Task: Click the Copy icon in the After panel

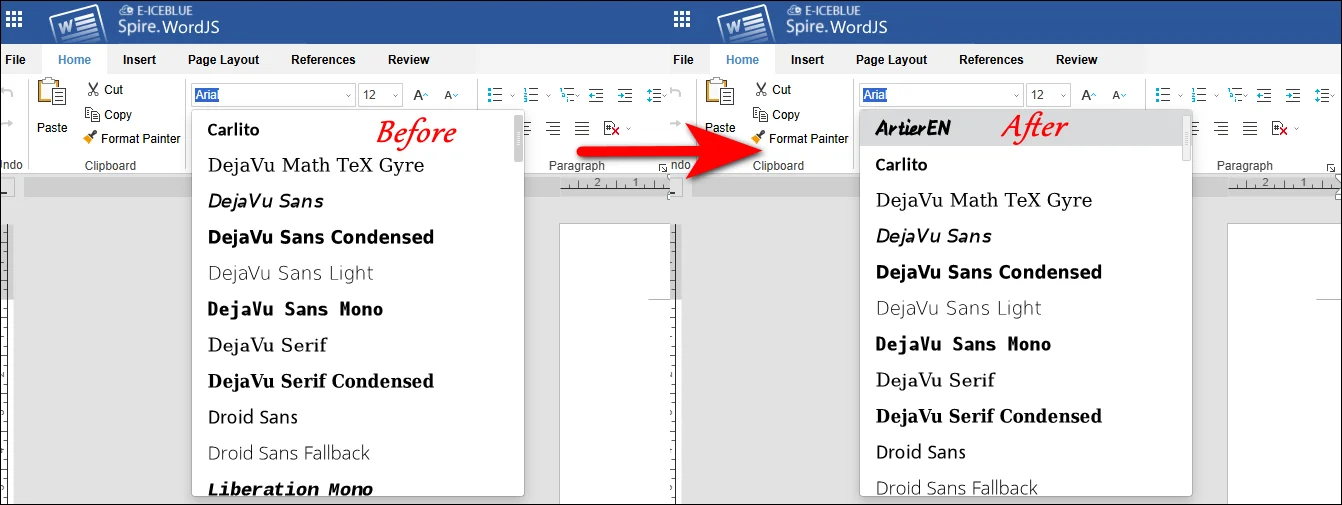Action: coord(761,114)
